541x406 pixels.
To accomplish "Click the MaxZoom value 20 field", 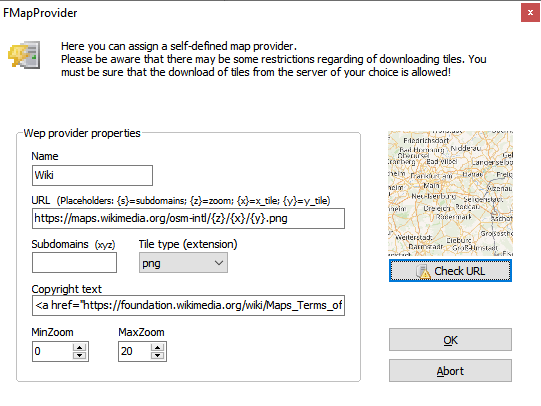I will pyautogui.click(x=135, y=351).
